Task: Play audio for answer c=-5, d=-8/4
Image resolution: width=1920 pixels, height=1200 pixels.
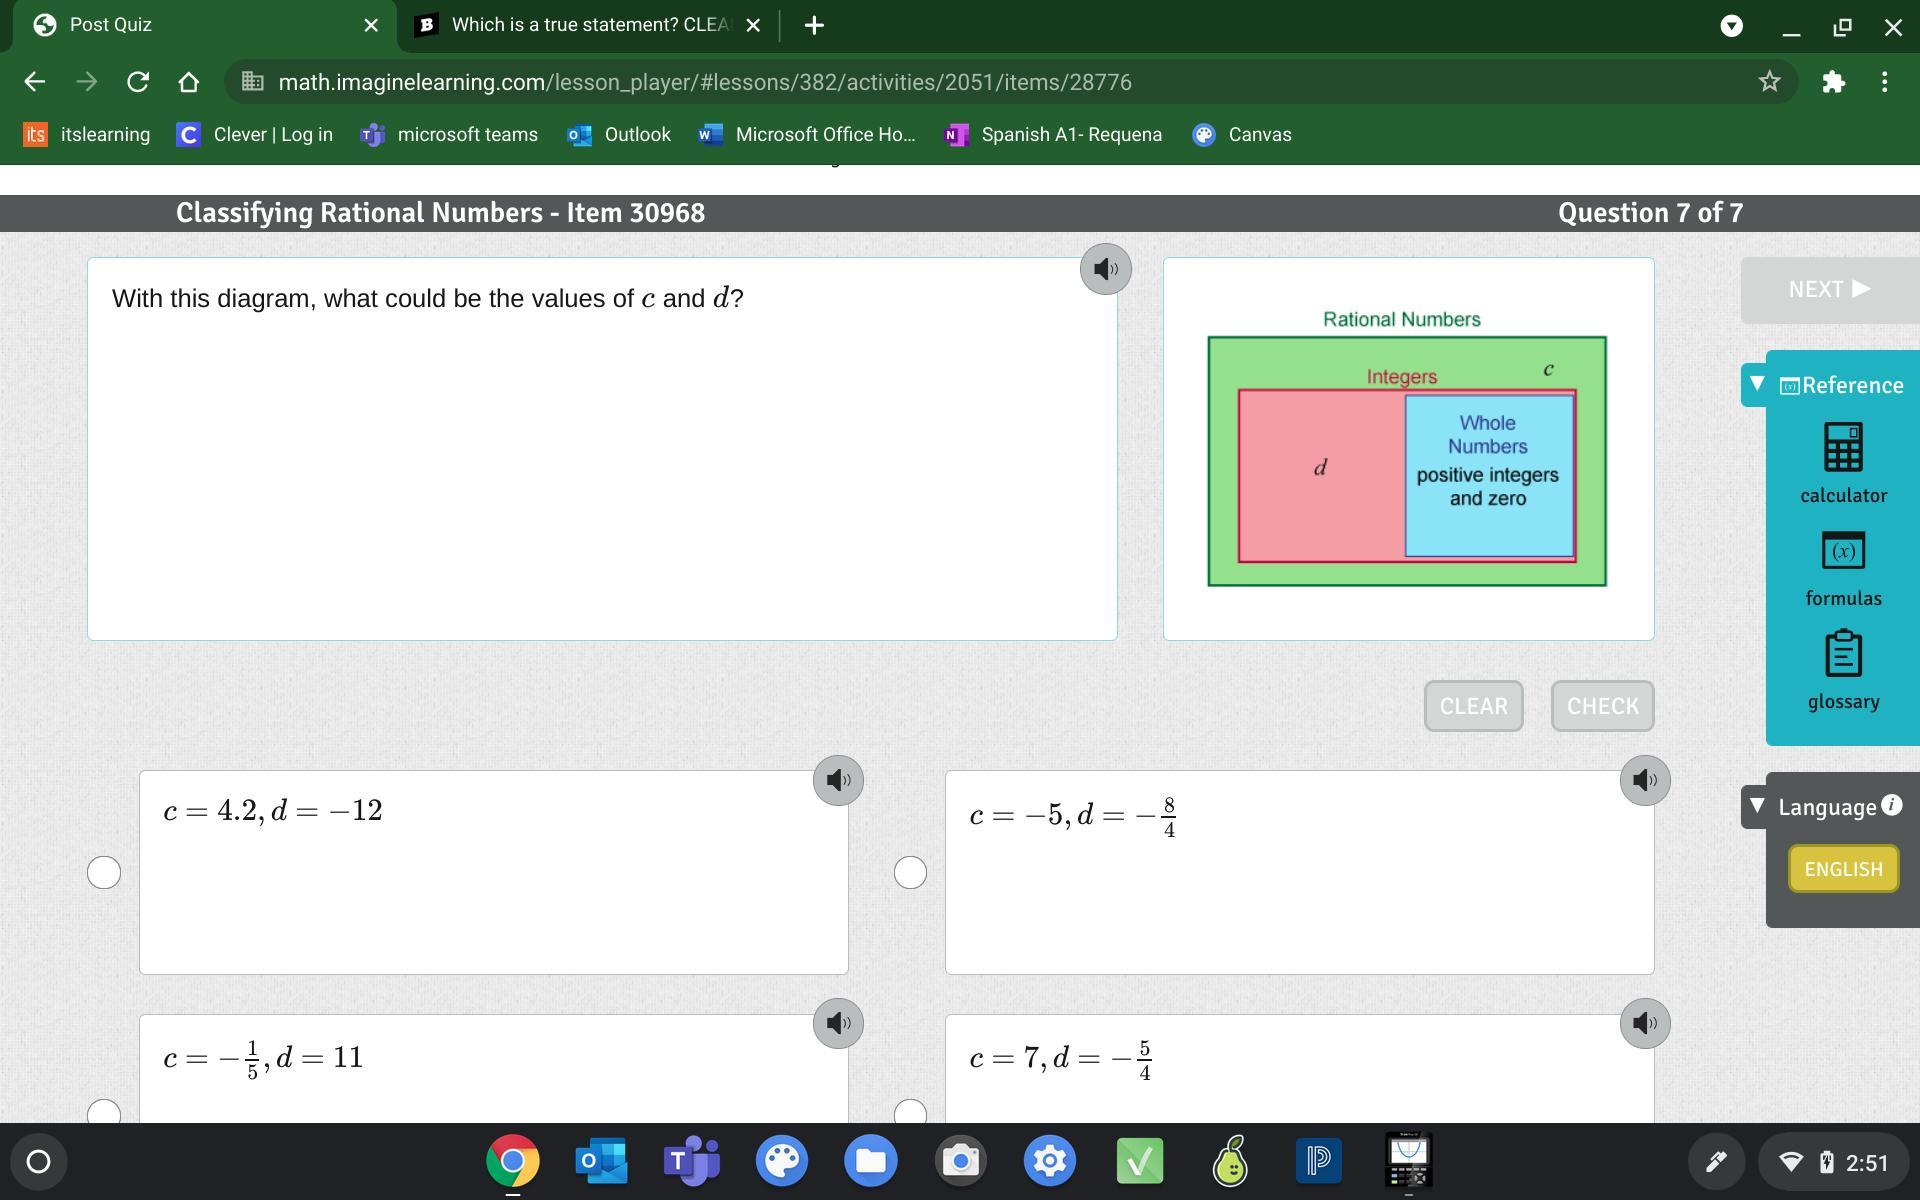Action: (1644, 780)
